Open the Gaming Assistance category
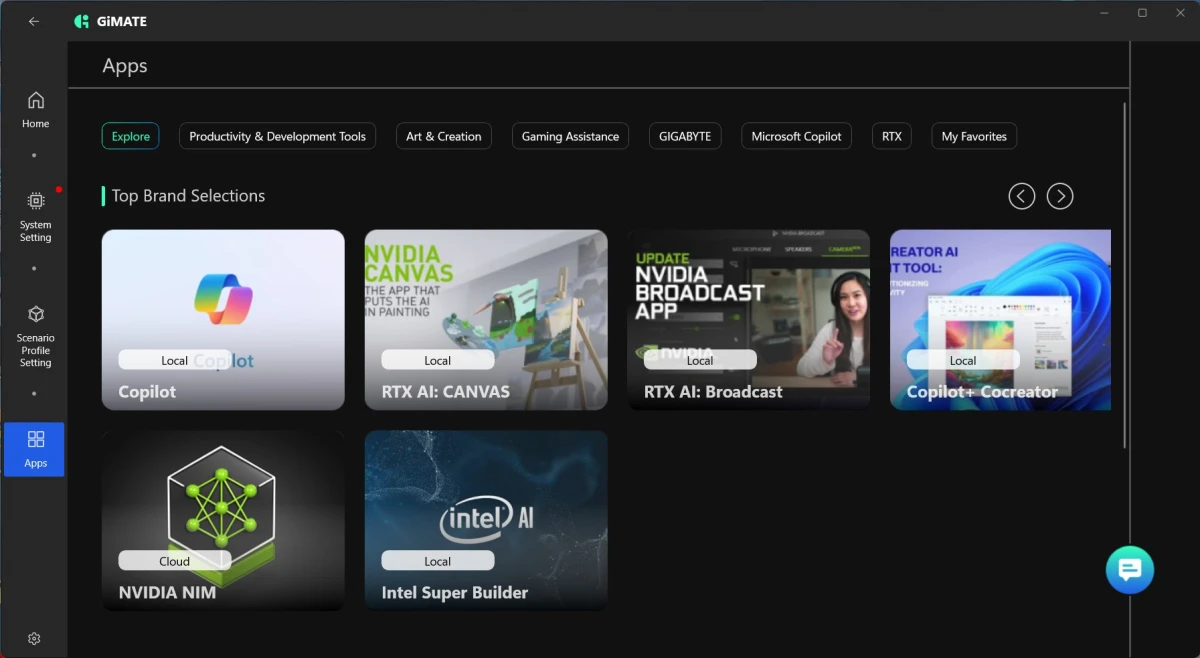 (570, 136)
